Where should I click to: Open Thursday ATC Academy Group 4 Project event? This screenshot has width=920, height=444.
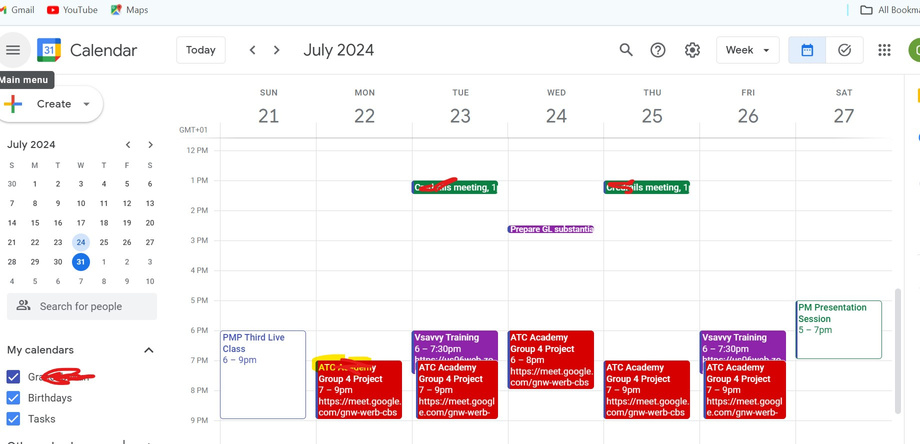647,390
